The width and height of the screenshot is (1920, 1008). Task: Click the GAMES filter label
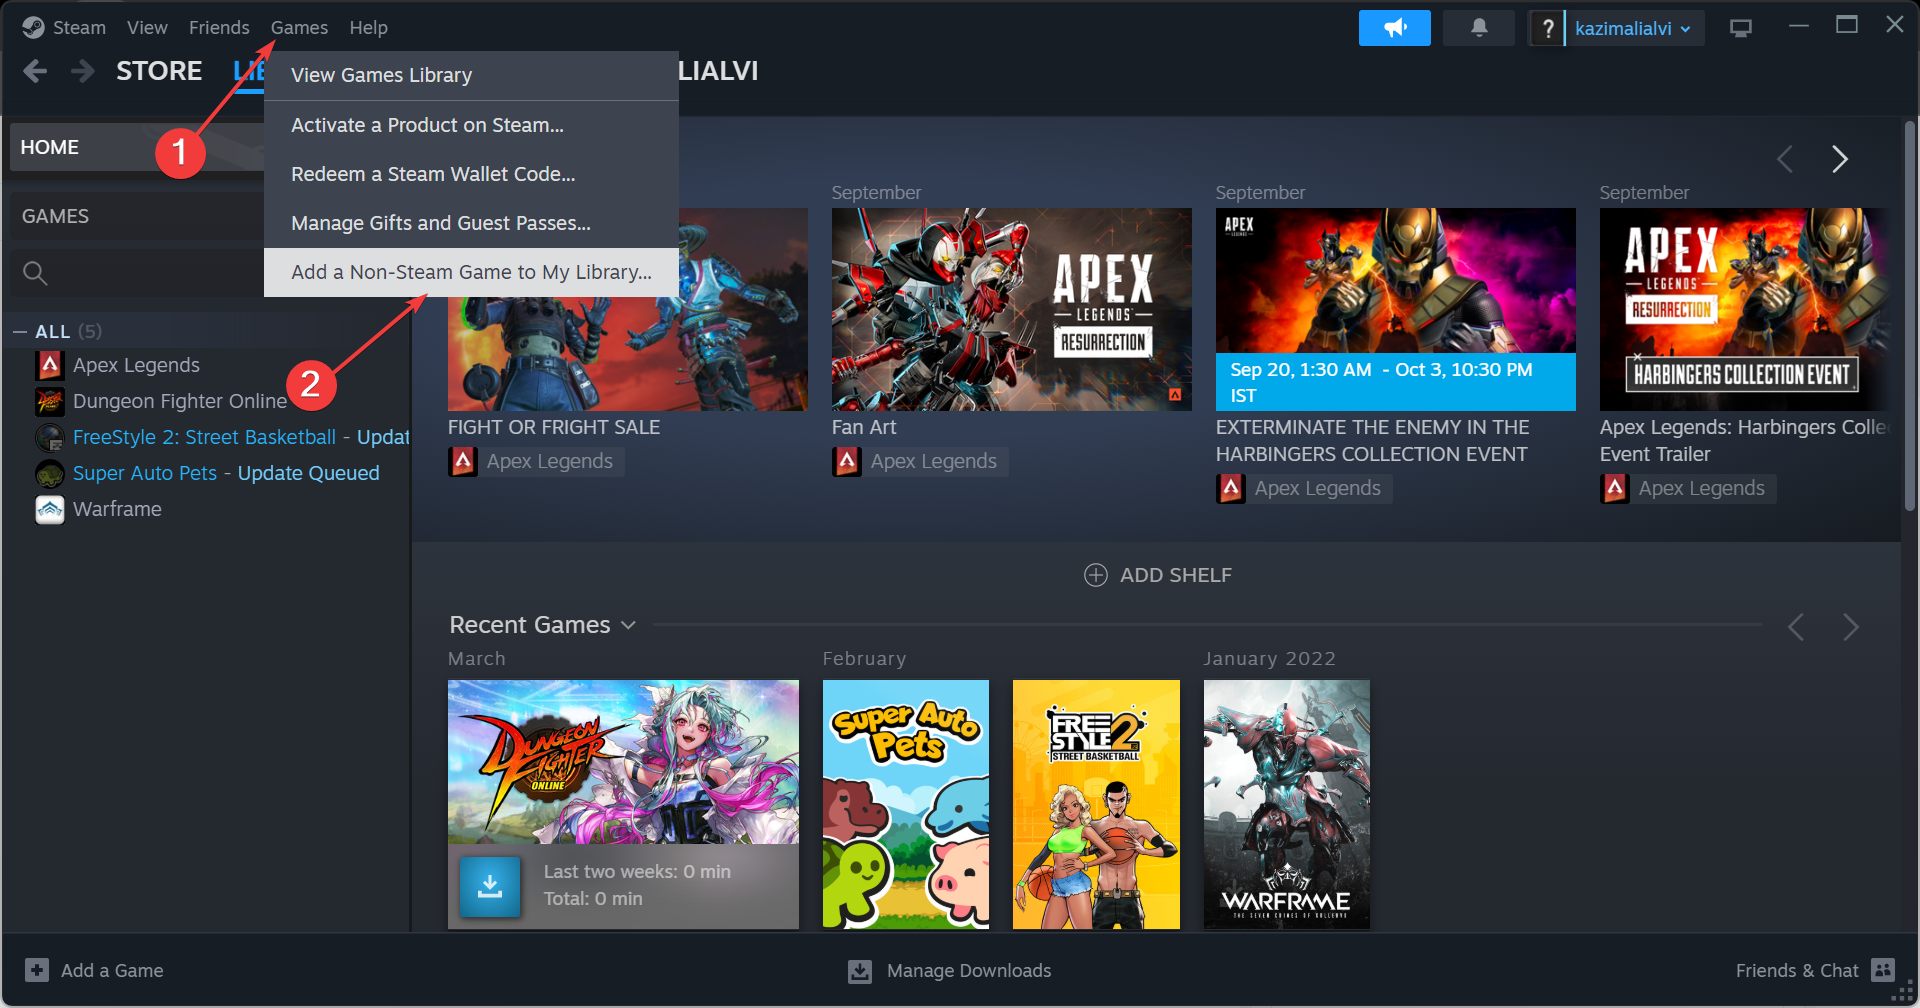55,216
